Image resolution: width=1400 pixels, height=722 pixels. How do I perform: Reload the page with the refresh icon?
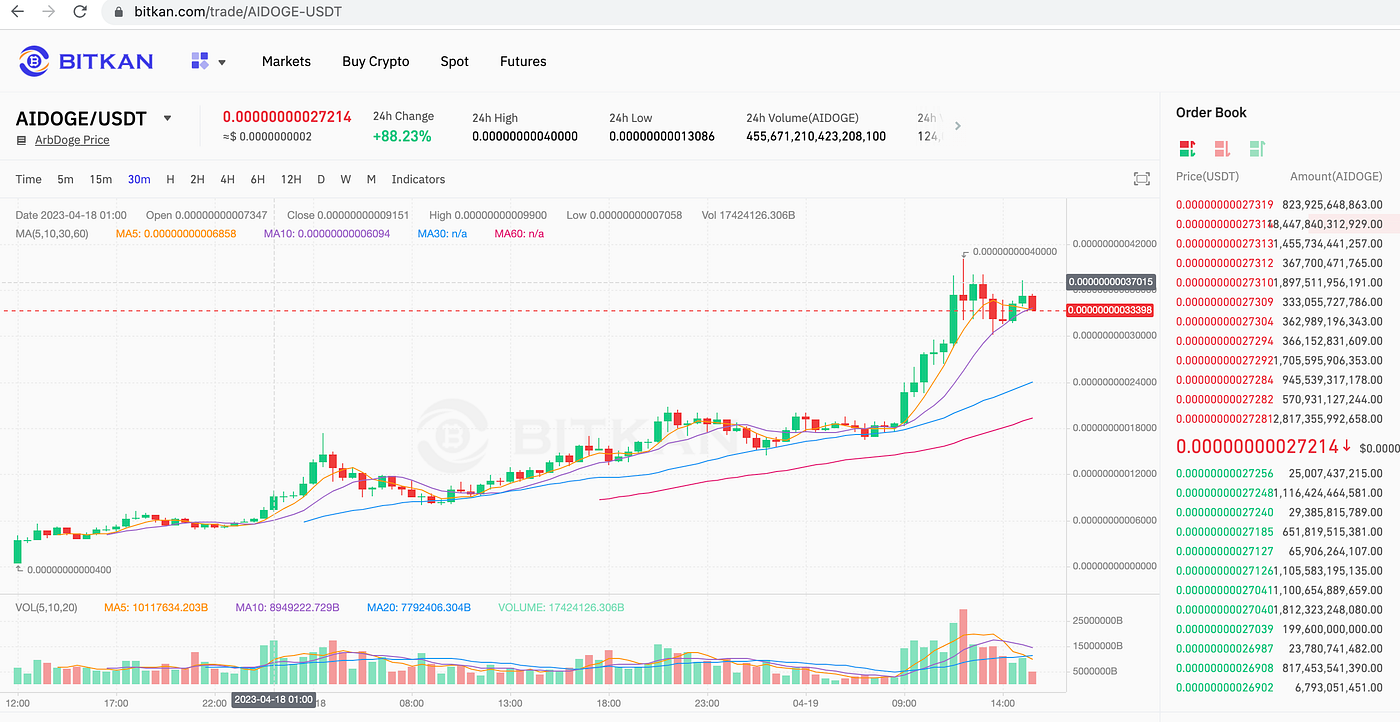tap(82, 12)
